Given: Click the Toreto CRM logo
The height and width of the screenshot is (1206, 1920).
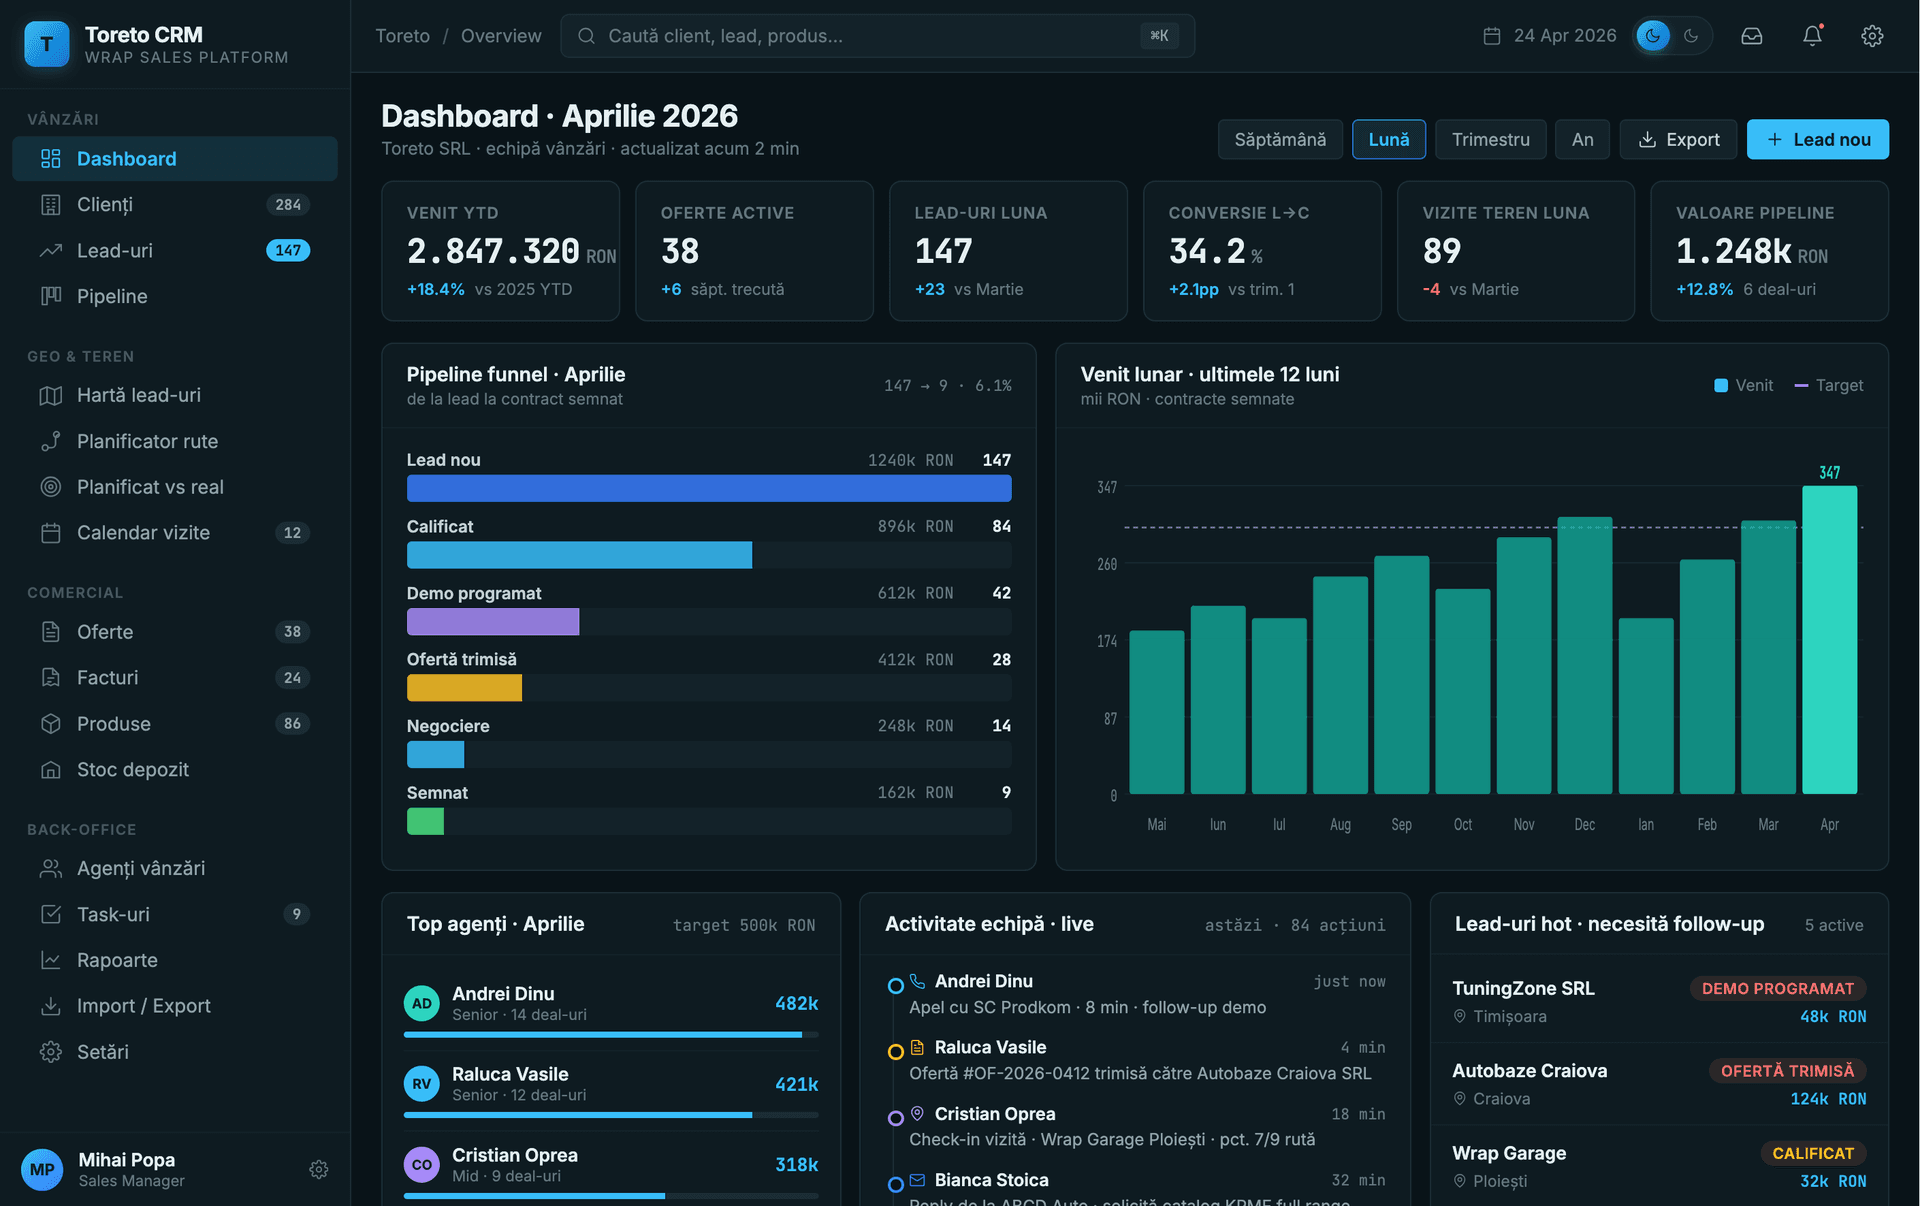Looking at the screenshot, I should [x=46, y=44].
